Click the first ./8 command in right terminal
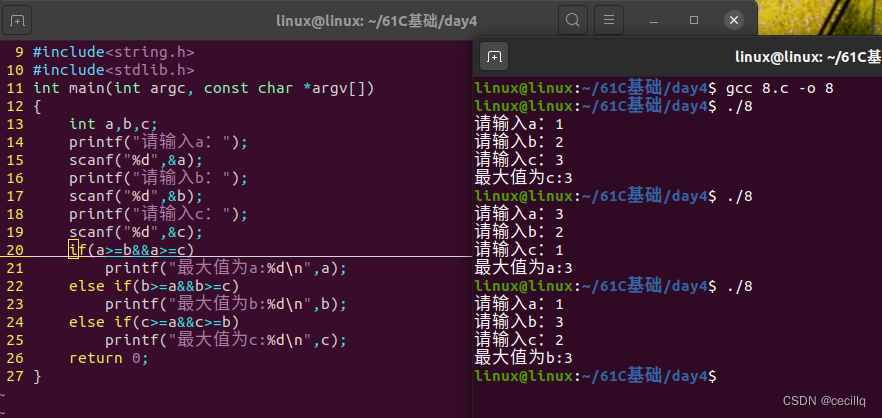Viewport: 882px width, 418px height. click(x=739, y=106)
